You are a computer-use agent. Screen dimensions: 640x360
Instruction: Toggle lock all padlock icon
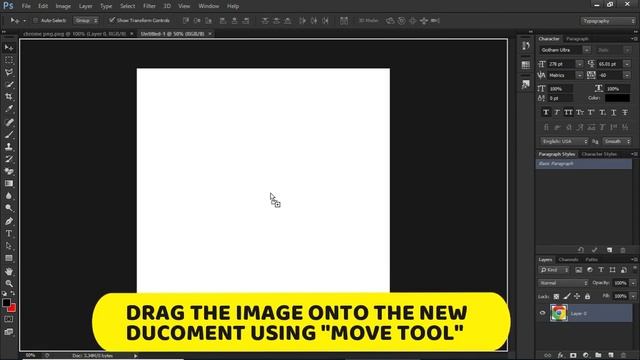[587, 296]
